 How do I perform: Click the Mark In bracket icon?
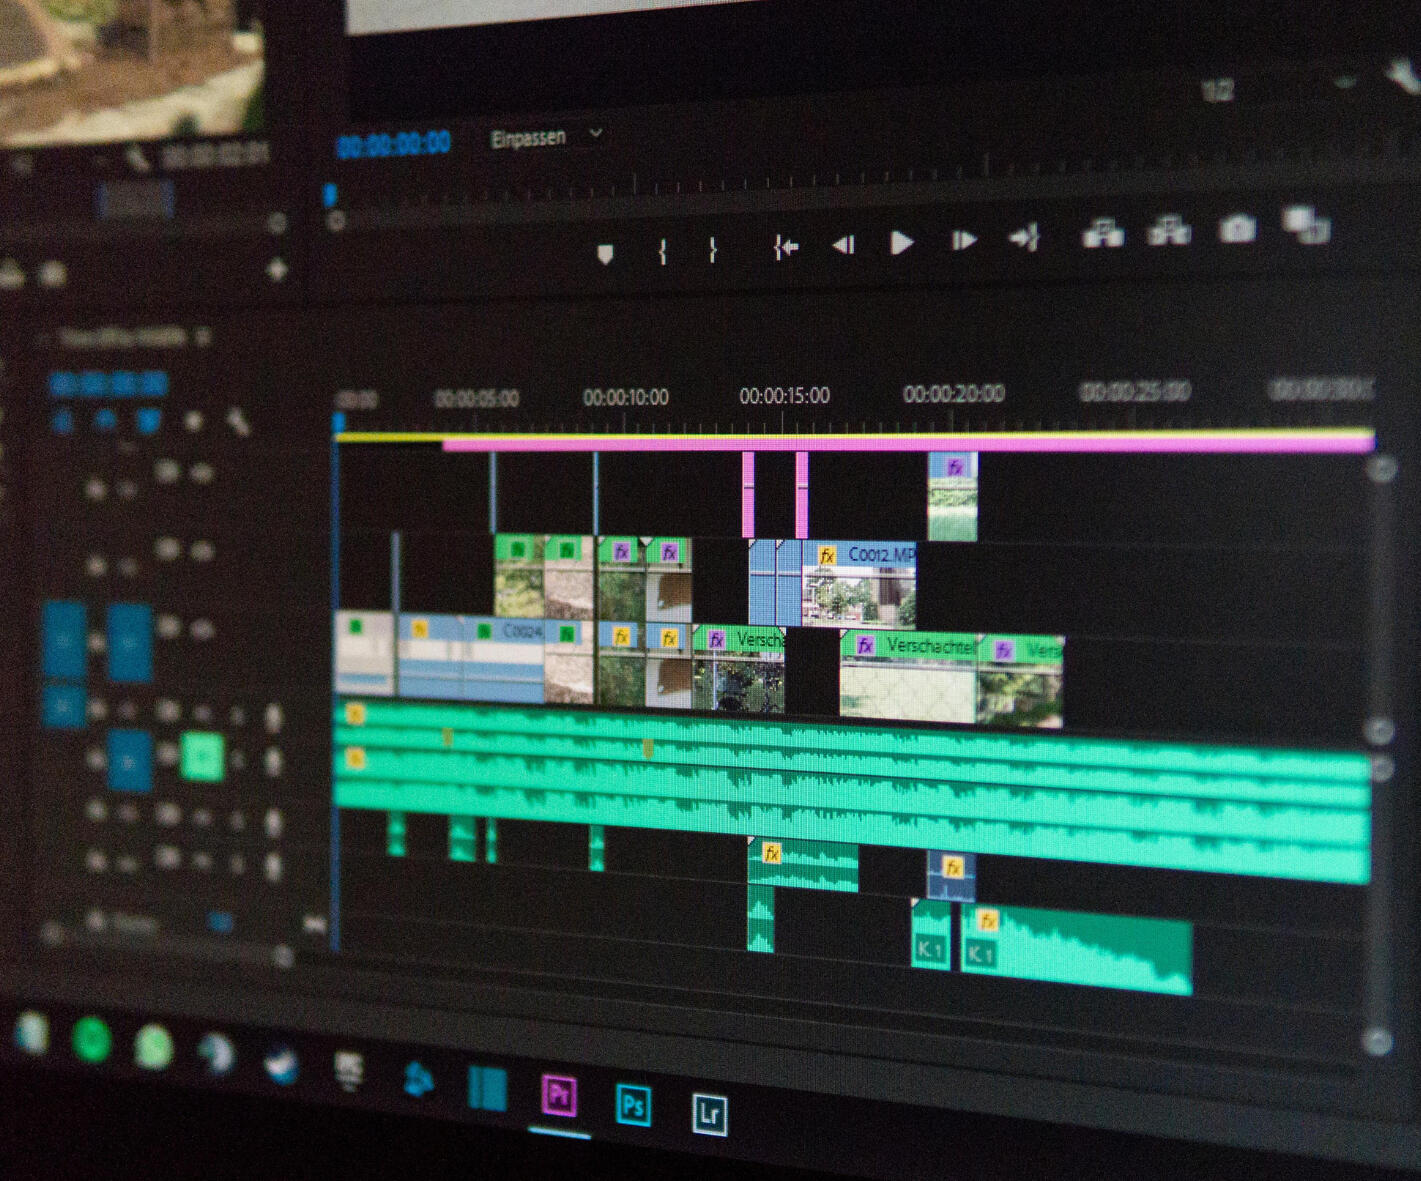coord(662,250)
